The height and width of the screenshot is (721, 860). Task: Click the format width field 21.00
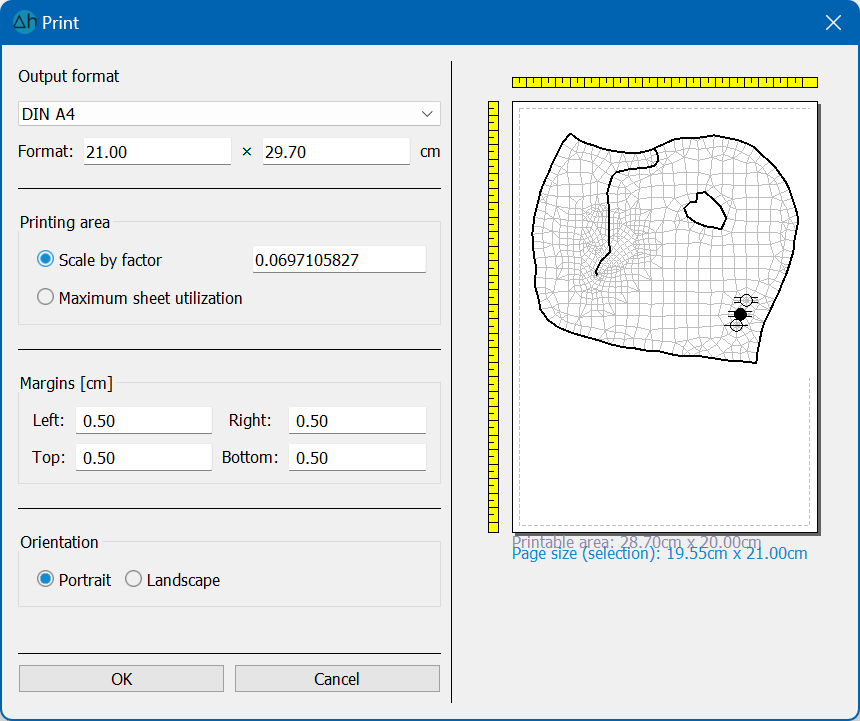click(x=157, y=151)
